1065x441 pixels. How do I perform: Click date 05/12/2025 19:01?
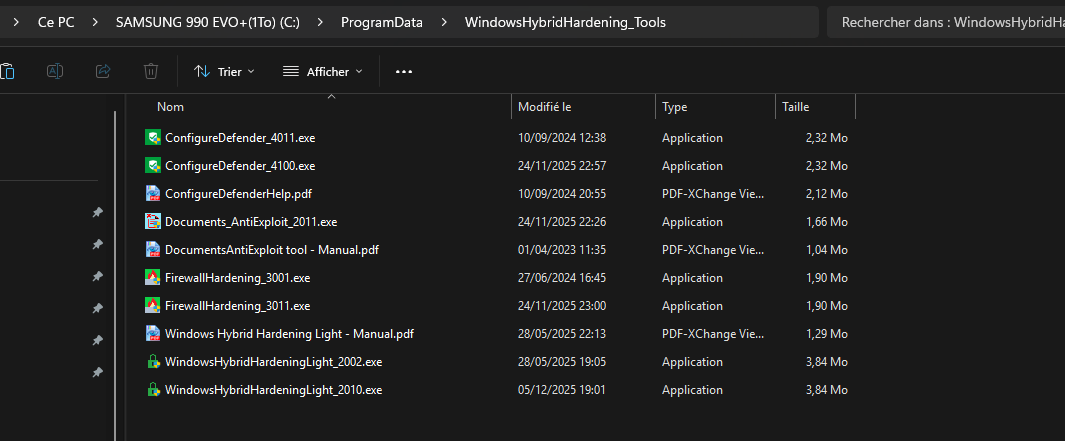pos(562,389)
